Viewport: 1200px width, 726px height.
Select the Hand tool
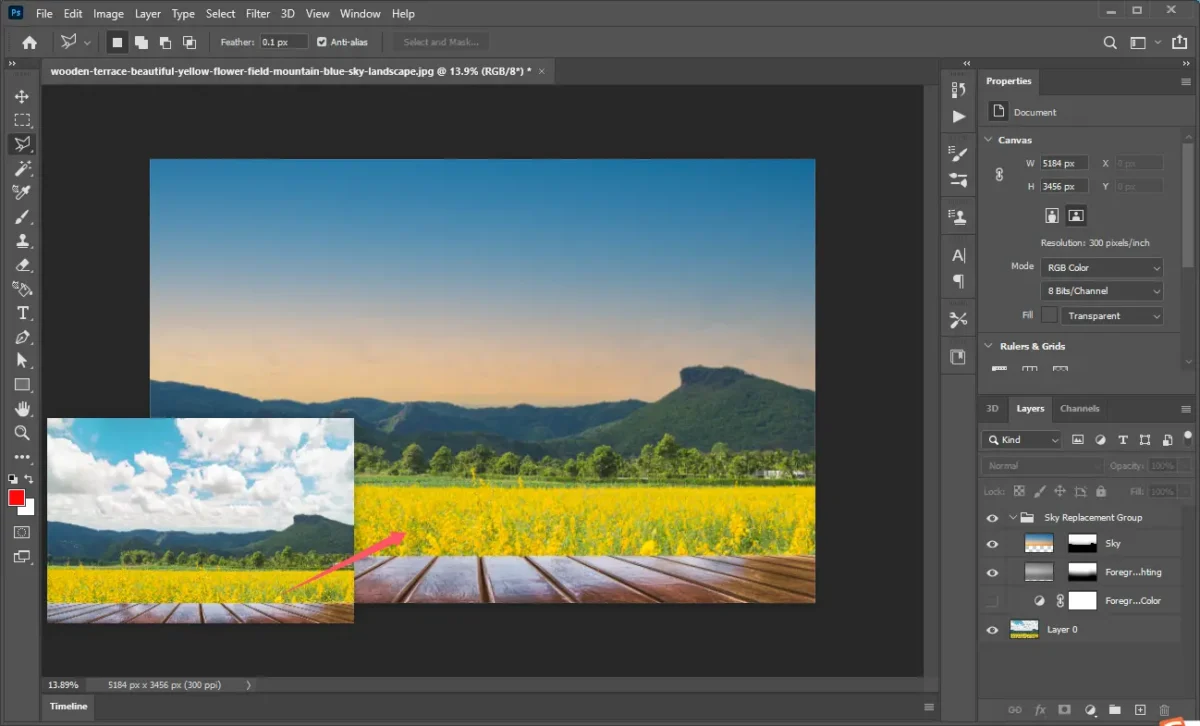(x=22, y=409)
